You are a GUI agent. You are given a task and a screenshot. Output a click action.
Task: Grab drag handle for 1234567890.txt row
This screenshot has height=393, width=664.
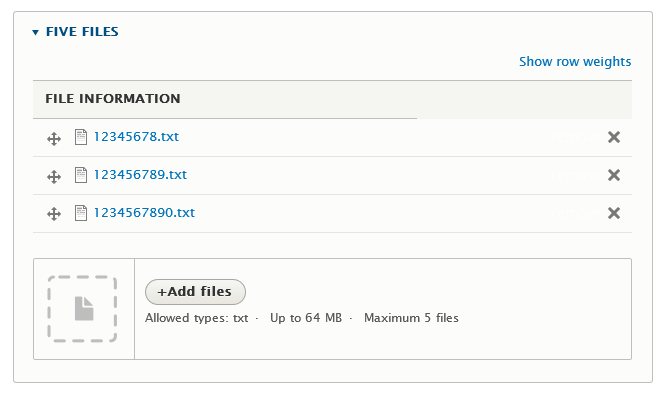(54, 214)
